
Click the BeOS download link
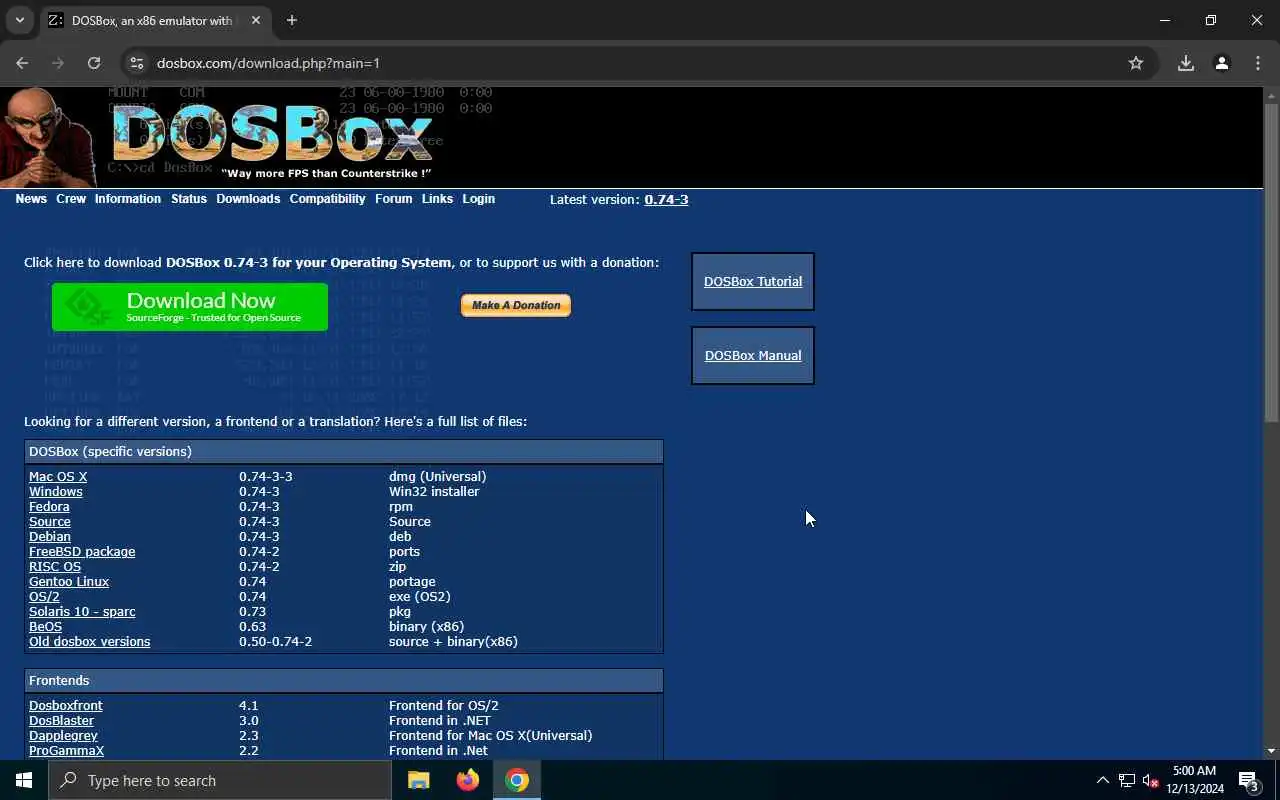click(45, 627)
